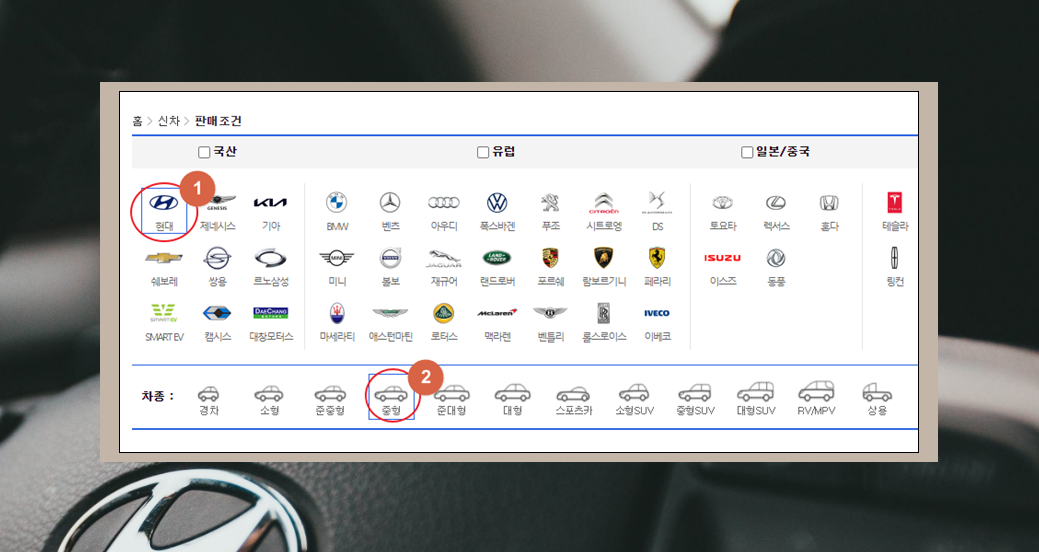Pick the Toyota (토요타) logo
Image resolution: width=1039 pixels, height=552 pixels.
pyautogui.click(x=722, y=202)
